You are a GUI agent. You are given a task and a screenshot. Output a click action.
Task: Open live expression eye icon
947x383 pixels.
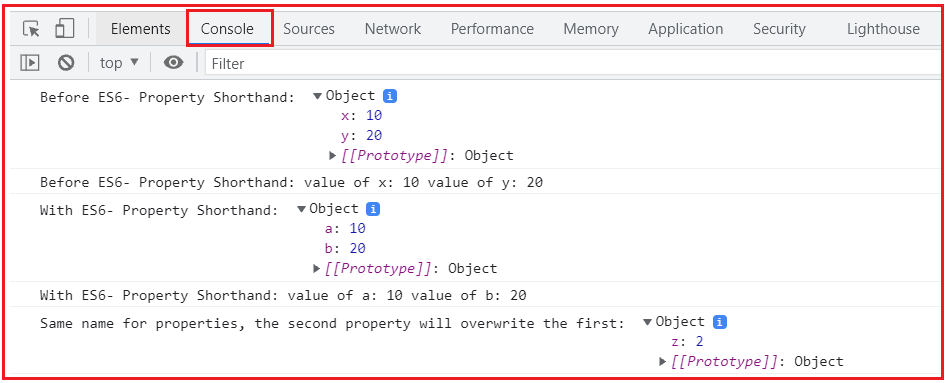click(173, 63)
